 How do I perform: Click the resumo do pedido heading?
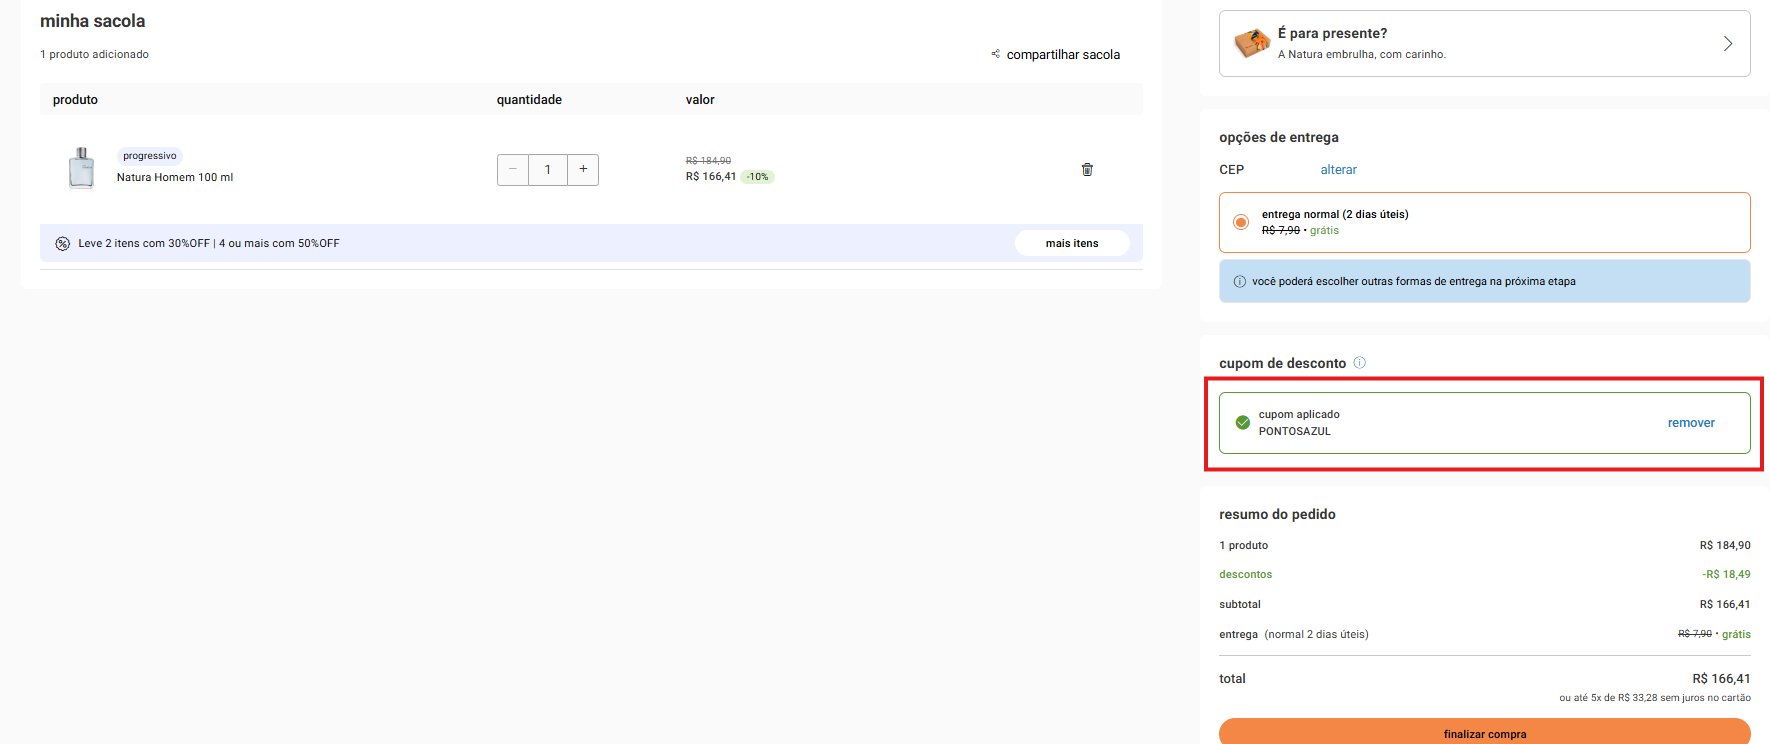coord(1277,514)
